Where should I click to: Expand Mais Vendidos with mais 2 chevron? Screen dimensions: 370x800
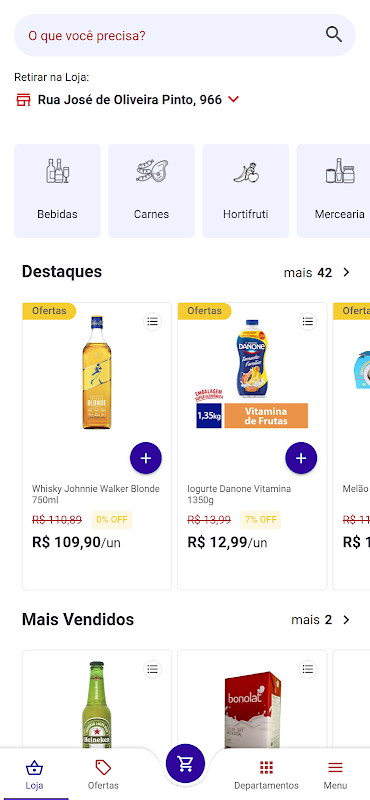347,620
